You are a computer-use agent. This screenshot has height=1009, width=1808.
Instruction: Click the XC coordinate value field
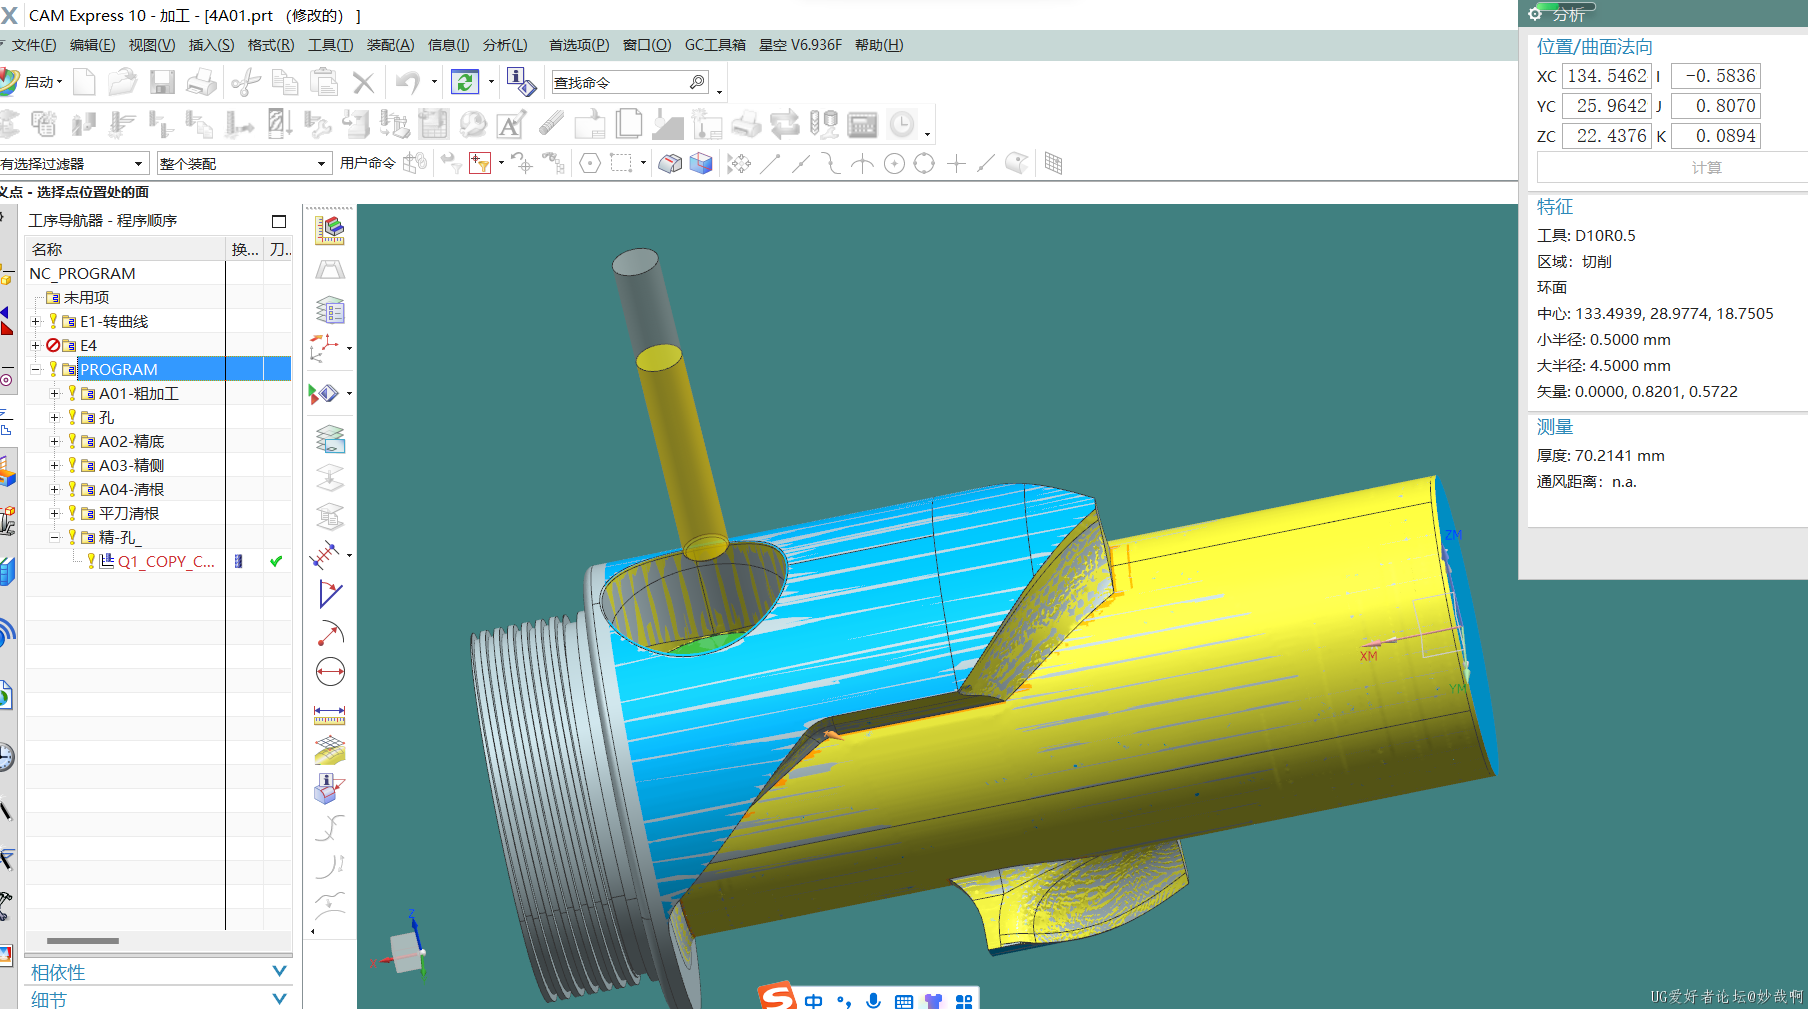[1607, 76]
